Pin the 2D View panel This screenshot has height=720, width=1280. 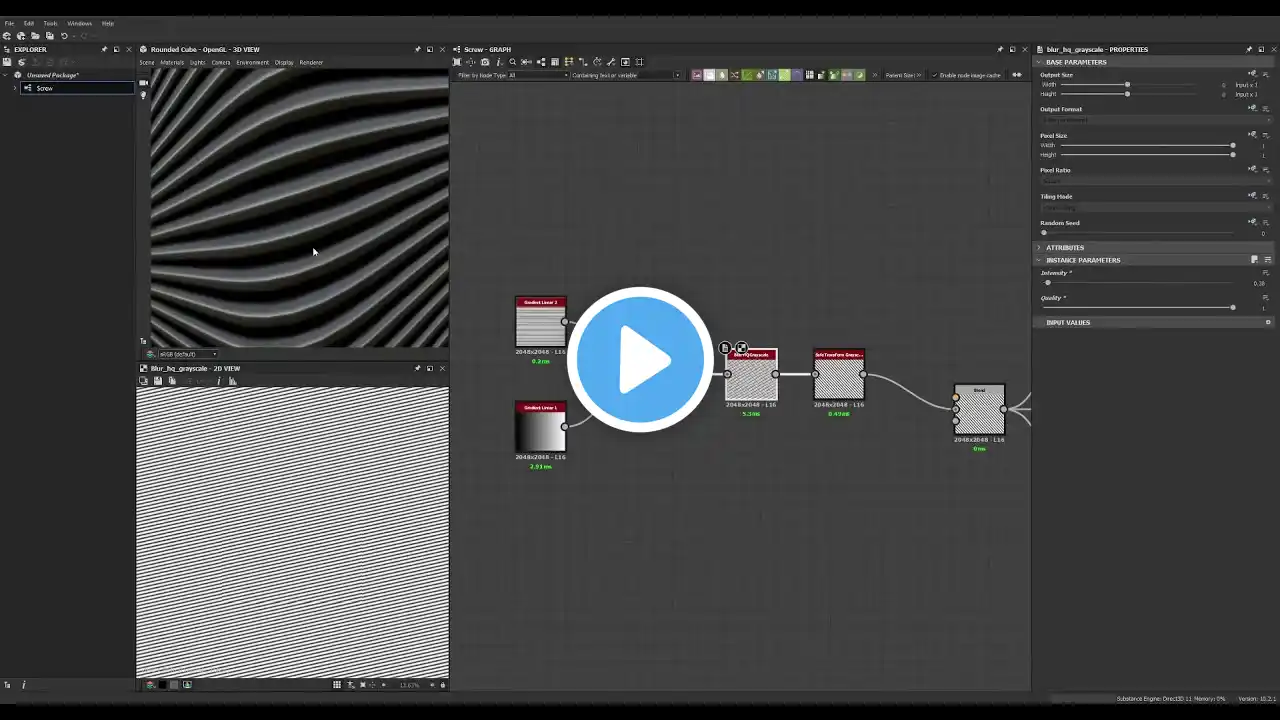pos(418,368)
